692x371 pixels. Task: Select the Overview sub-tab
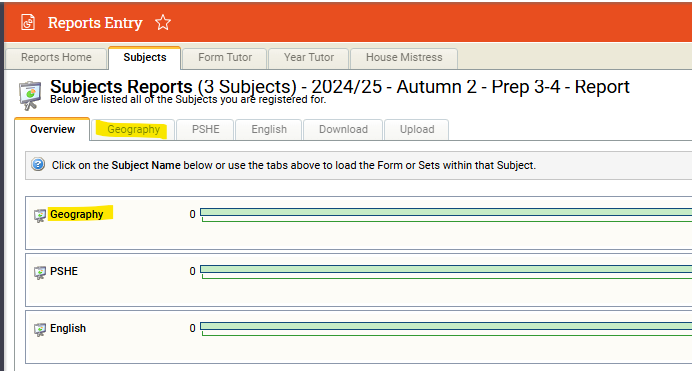[x=53, y=129]
